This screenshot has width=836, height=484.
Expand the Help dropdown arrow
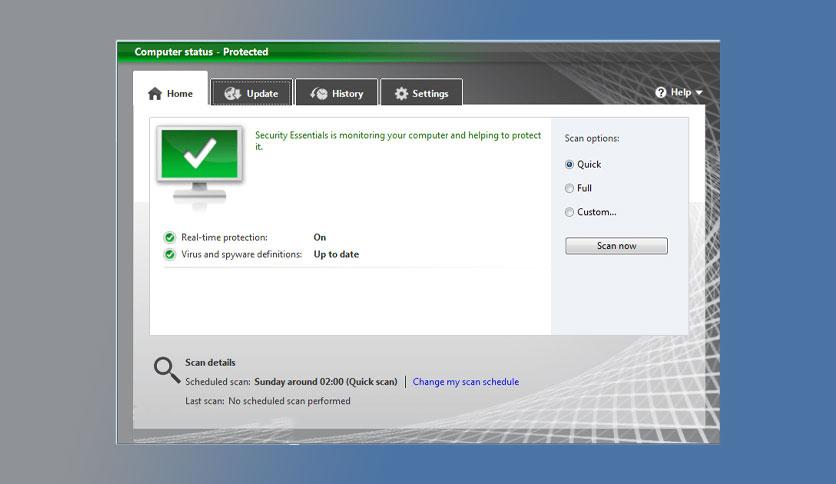699,93
